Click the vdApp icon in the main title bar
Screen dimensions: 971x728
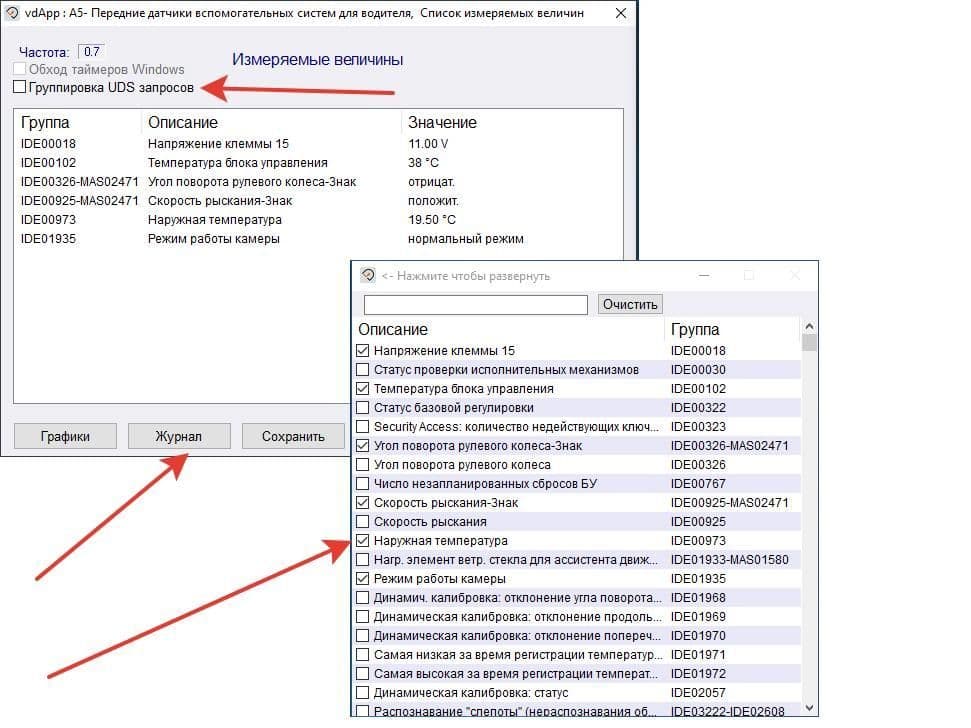click(12, 12)
